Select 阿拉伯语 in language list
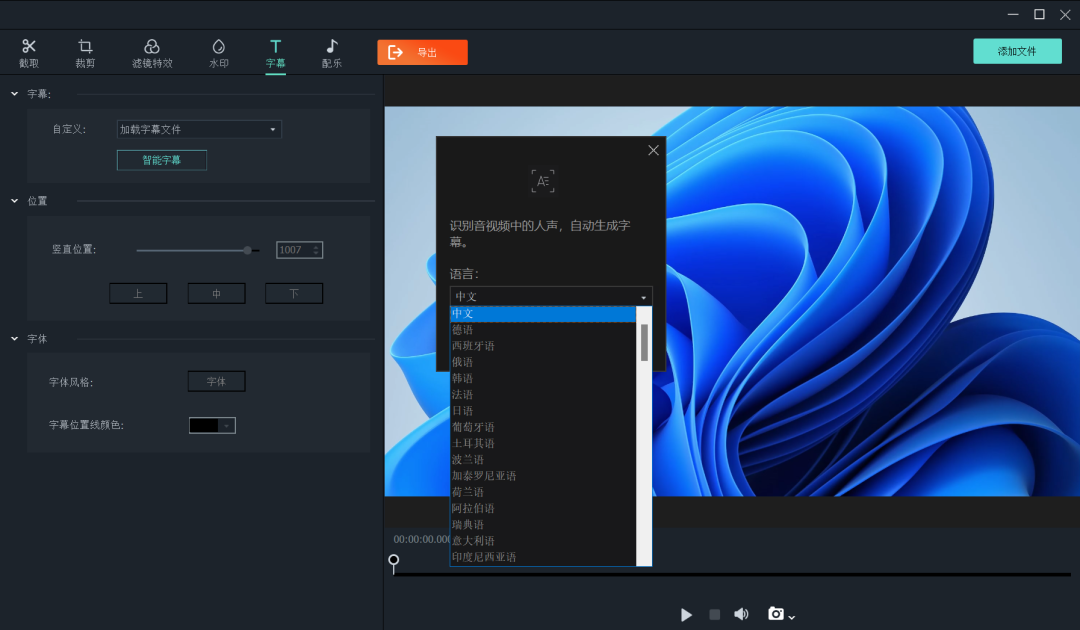This screenshot has height=630, width=1080. click(543, 508)
